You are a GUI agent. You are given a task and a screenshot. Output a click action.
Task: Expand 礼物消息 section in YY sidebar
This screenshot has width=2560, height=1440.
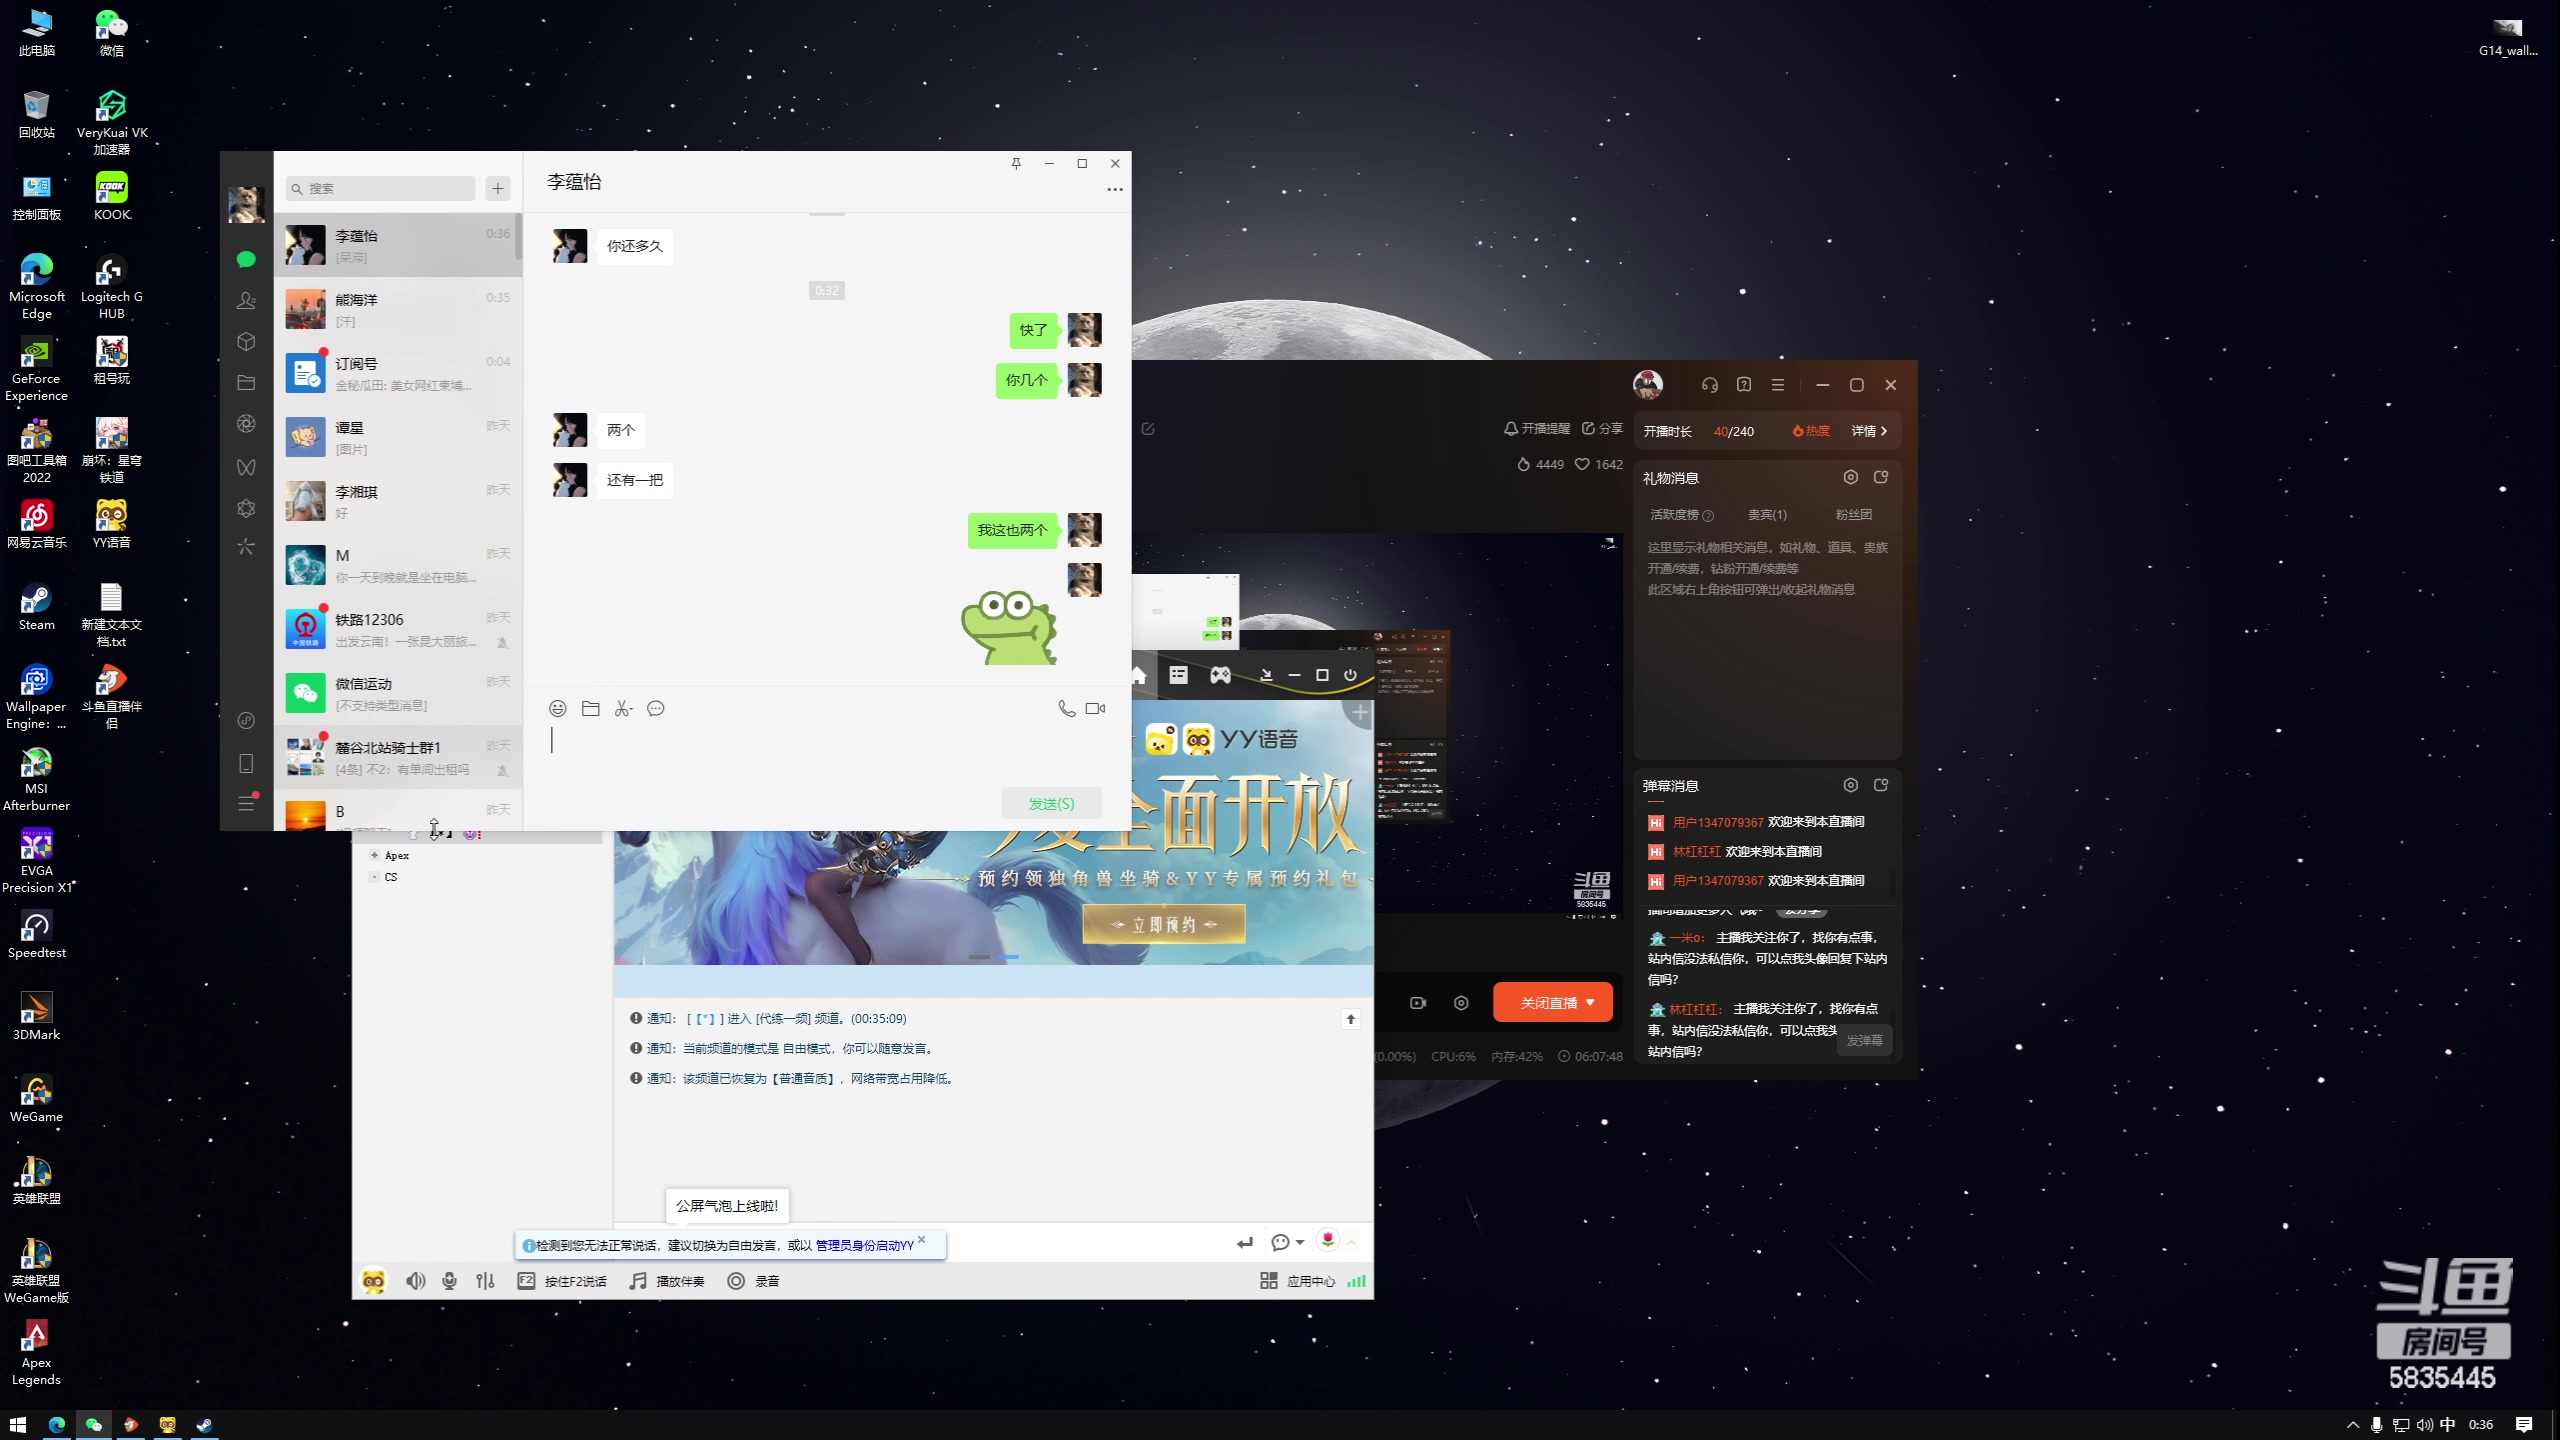[1881, 476]
